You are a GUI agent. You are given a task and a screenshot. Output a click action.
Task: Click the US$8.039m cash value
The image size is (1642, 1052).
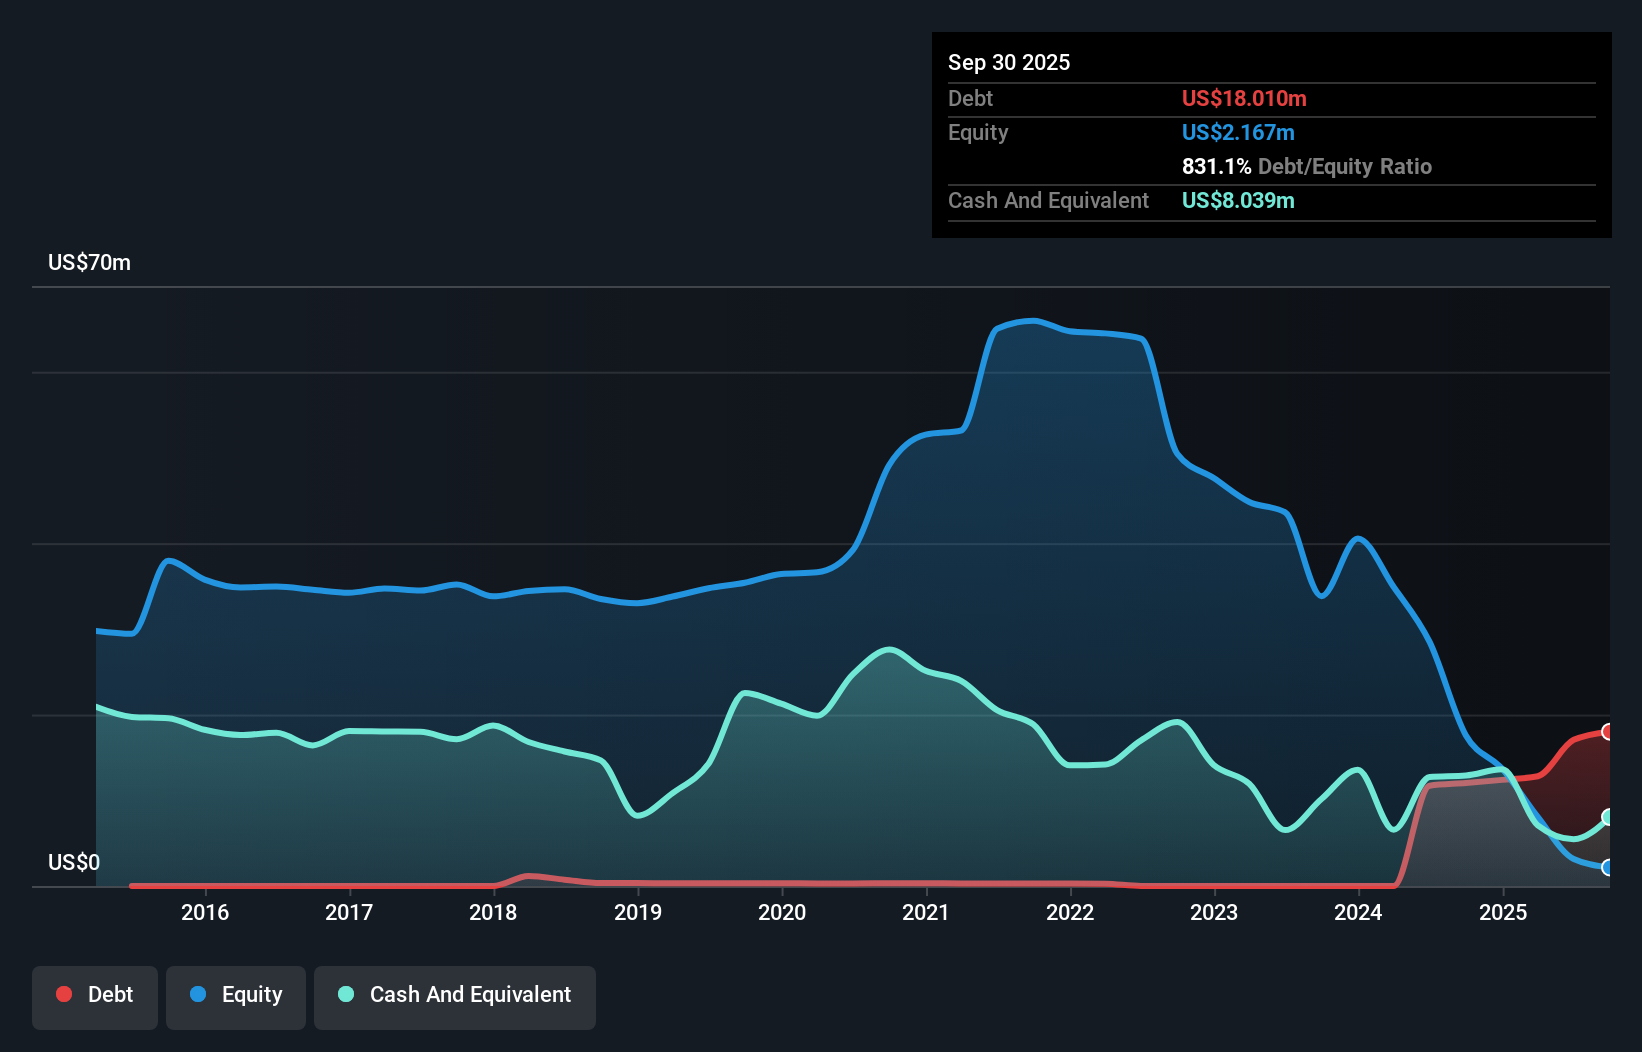point(1238,200)
